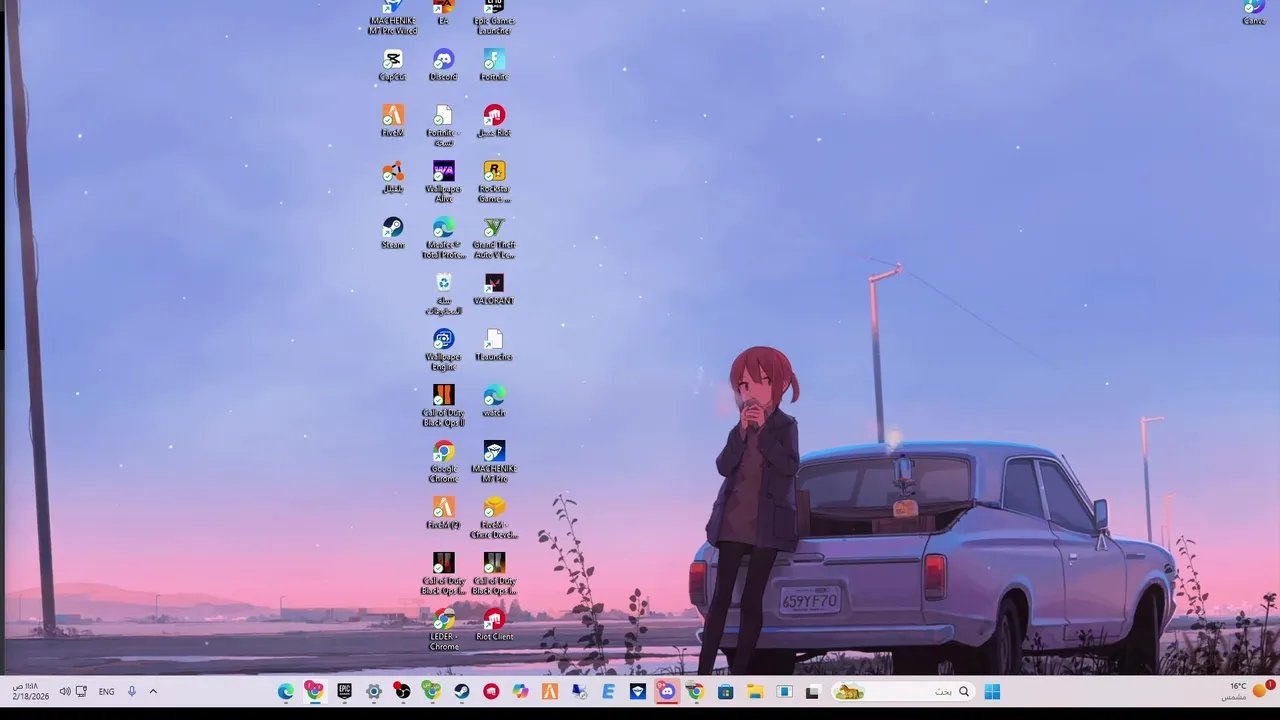This screenshot has width=1280, height=720.
Task: Show hidden system tray icons
Action: (x=153, y=691)
